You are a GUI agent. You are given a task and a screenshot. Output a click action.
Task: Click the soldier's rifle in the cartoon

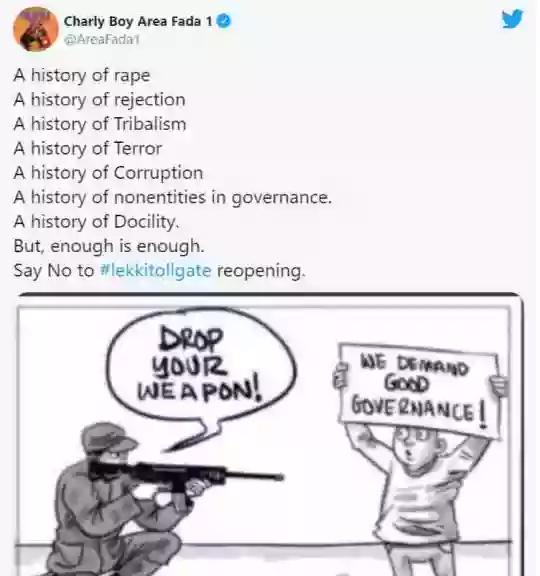coord(186,474)
